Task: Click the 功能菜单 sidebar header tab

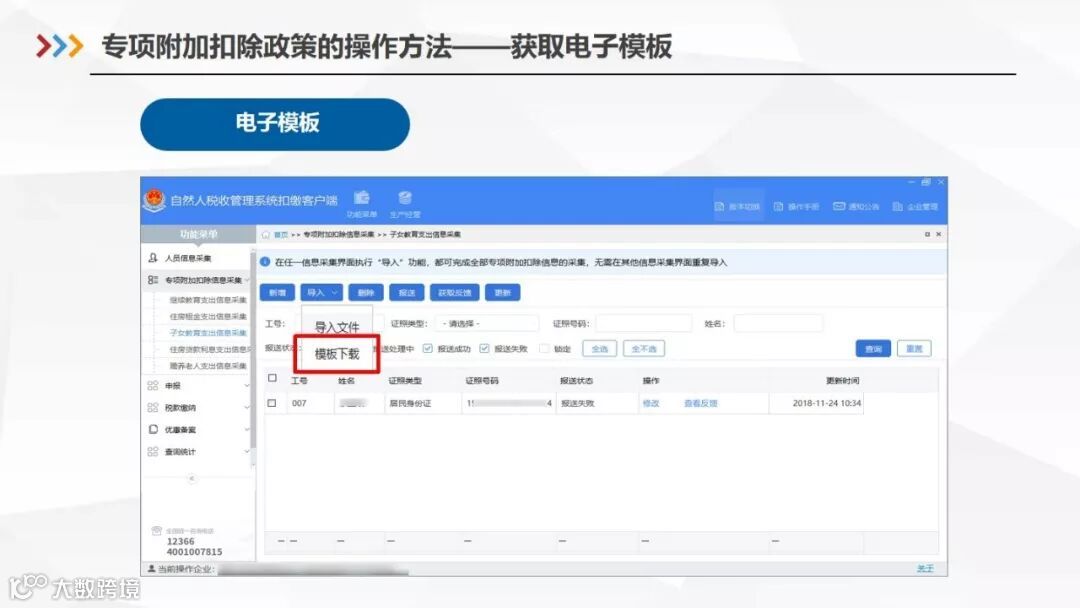Action: click(x=198, y=235)
